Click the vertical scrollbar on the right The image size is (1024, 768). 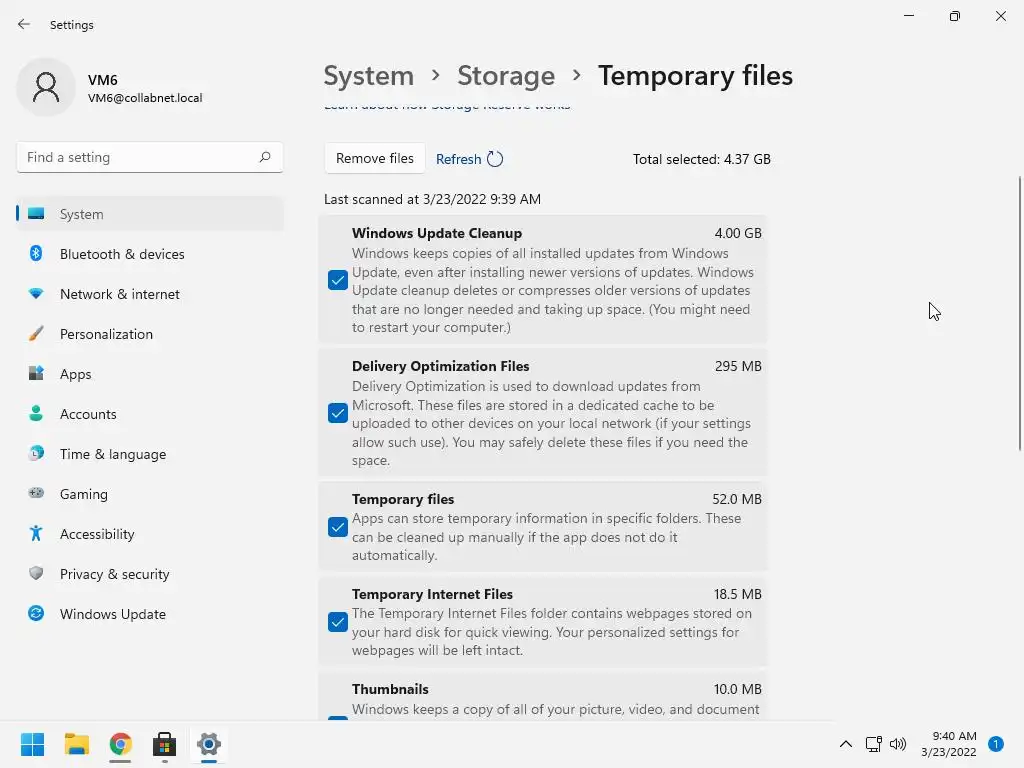(x=1020, y=312)
